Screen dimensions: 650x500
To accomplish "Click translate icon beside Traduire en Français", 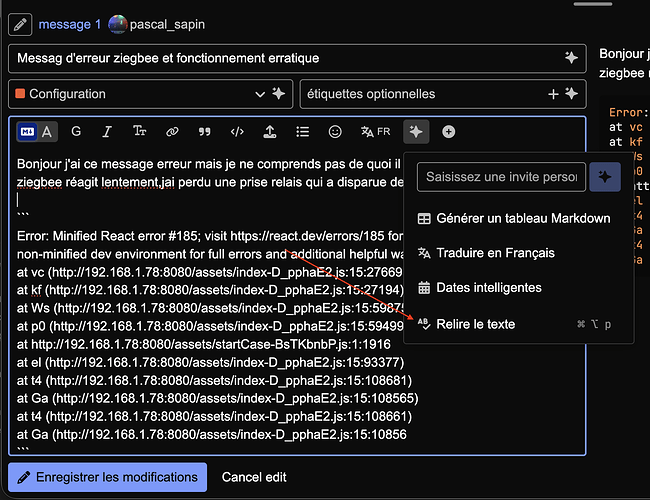I will click(x=424, y=253).
